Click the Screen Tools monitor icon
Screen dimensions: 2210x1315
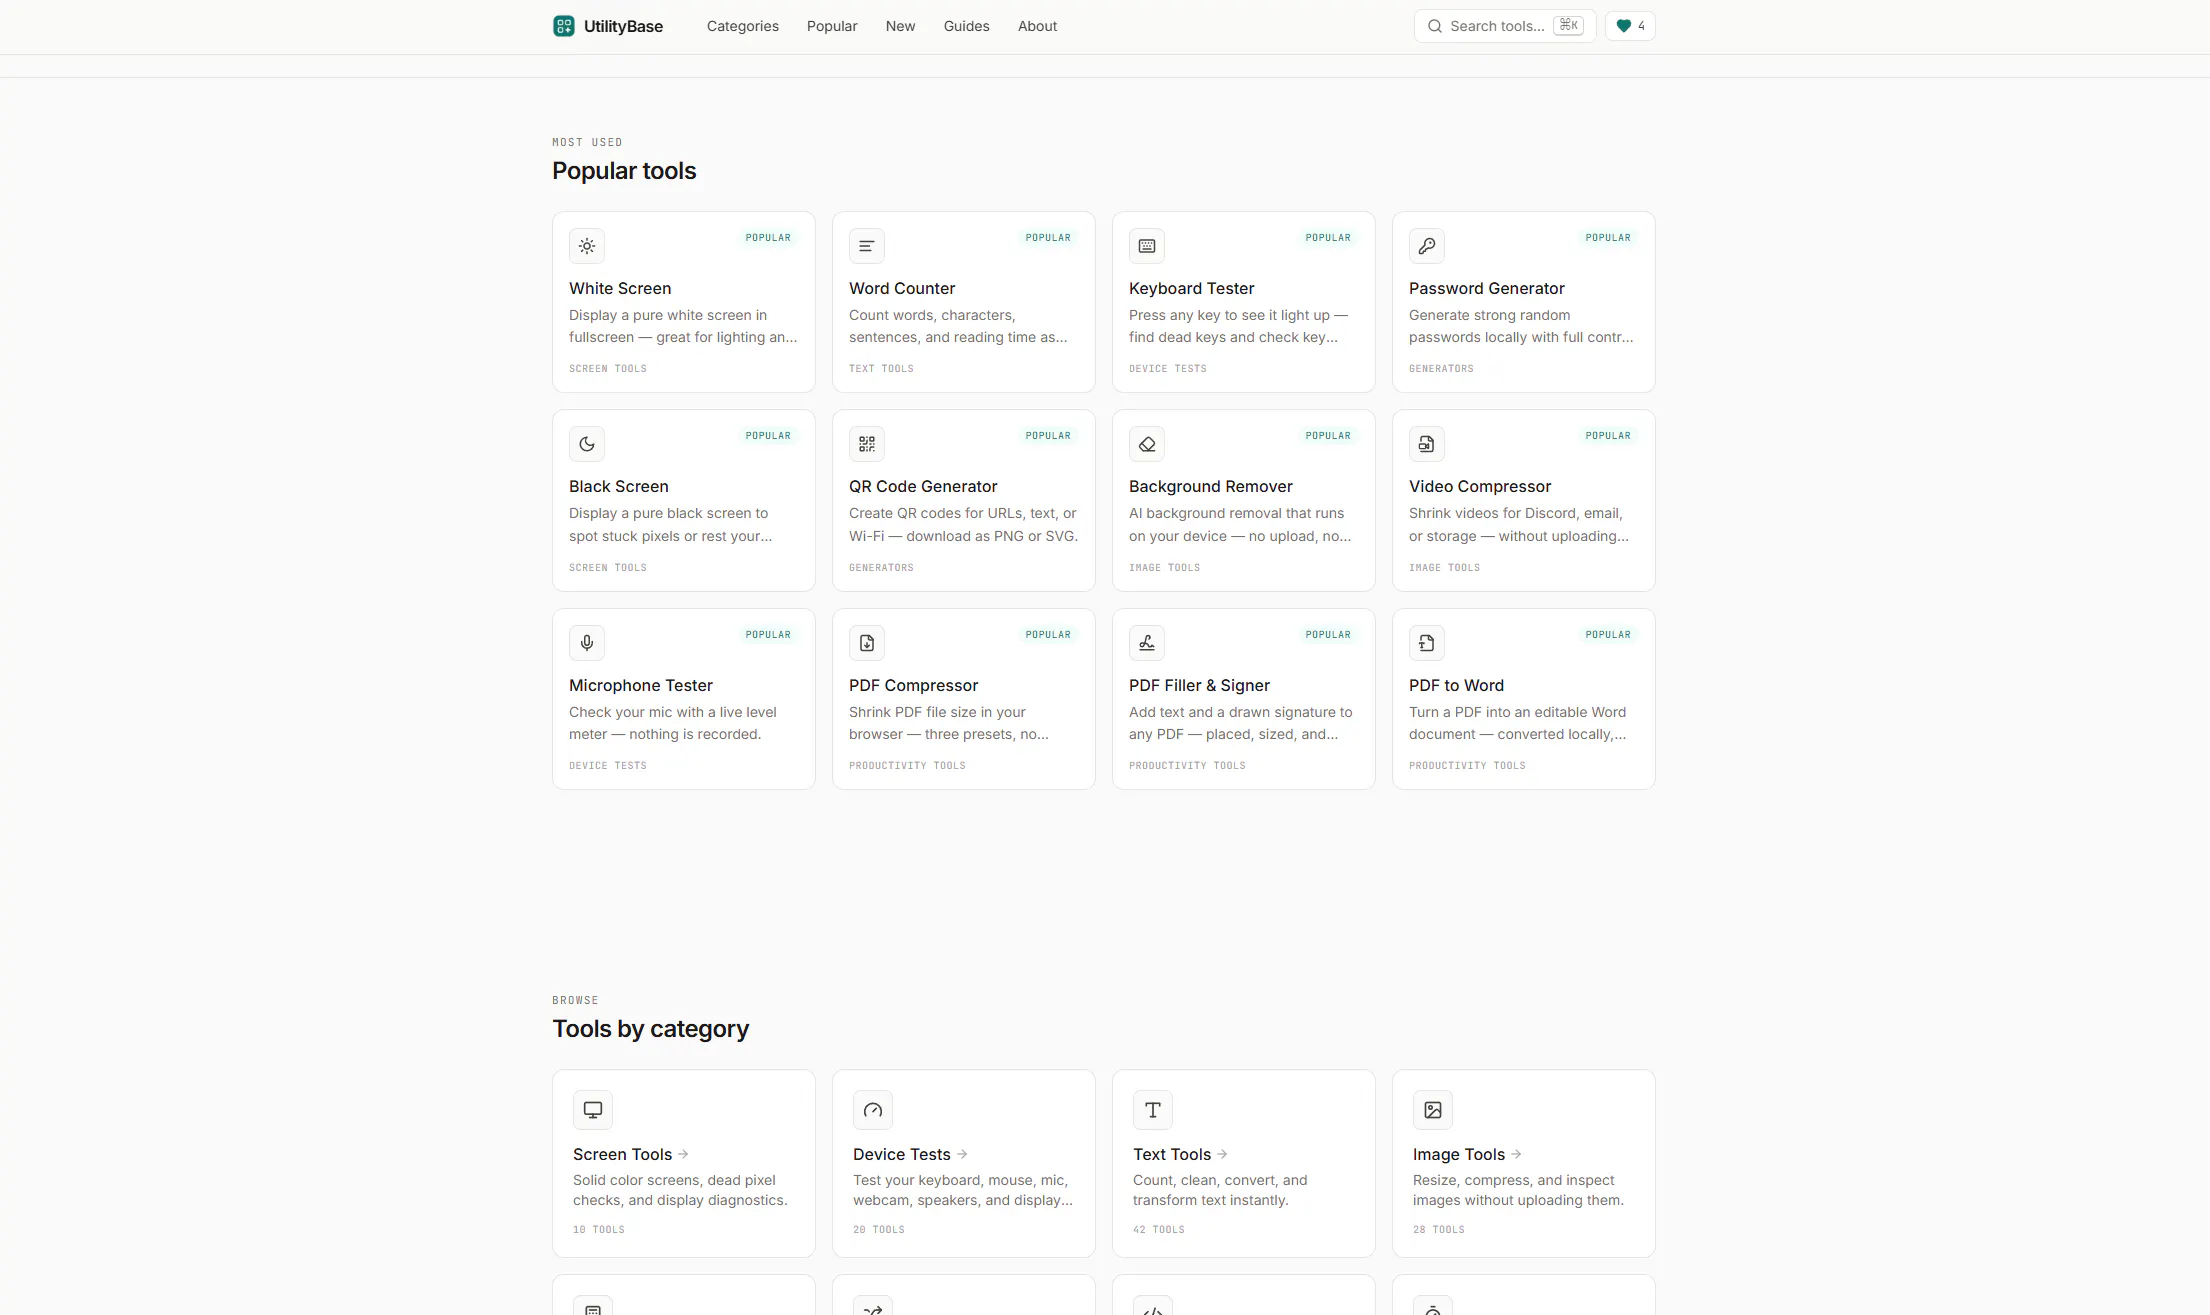click(x=593, y=1110)
